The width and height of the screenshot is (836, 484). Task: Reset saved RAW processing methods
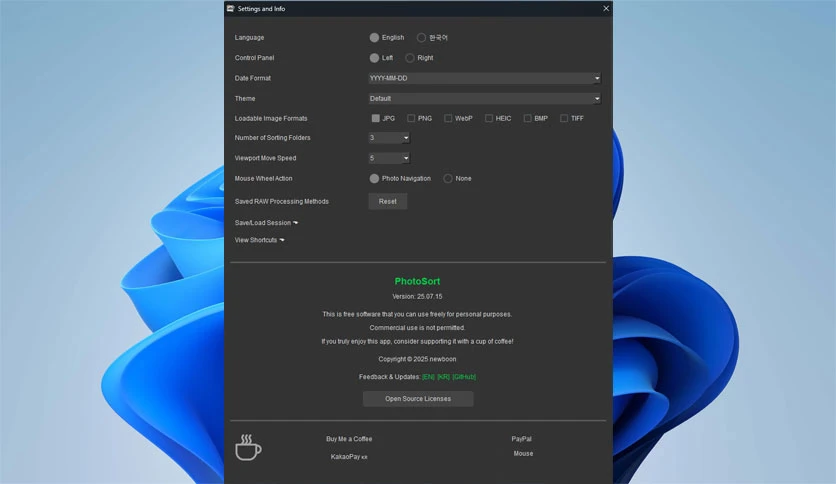click(x=388, y=201)
